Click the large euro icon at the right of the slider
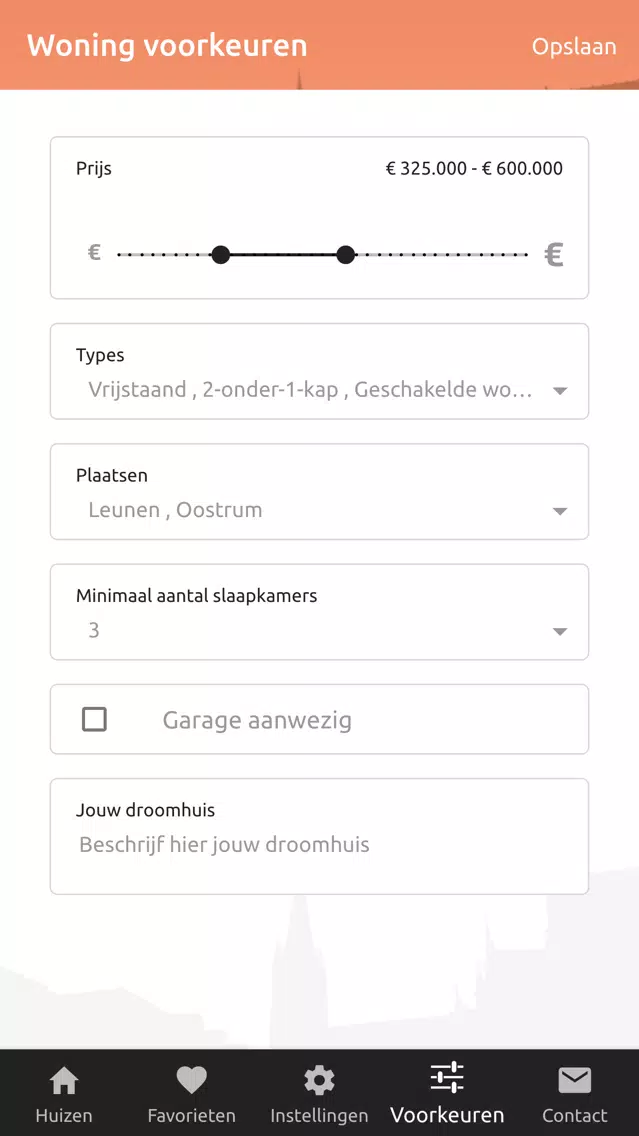This screenshot has width=639, height=1136. [x=554, y=254]
